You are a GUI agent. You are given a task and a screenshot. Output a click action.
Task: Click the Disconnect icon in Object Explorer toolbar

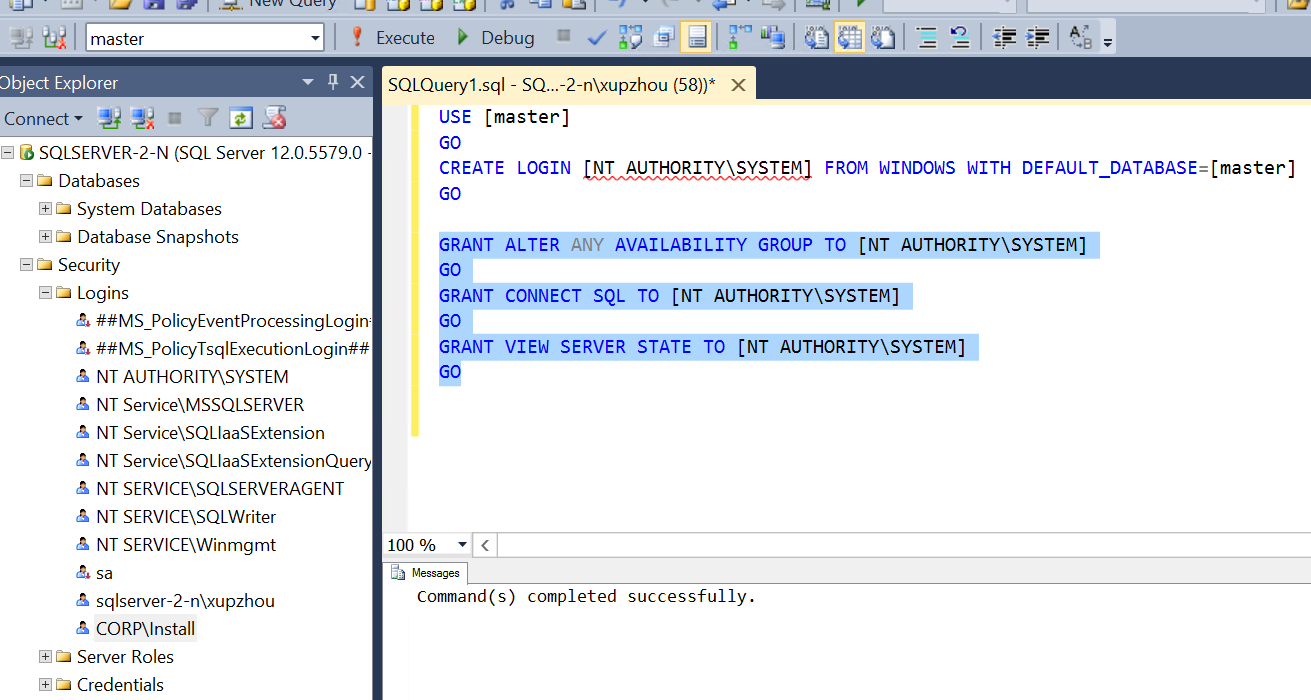tap(142, 118)
